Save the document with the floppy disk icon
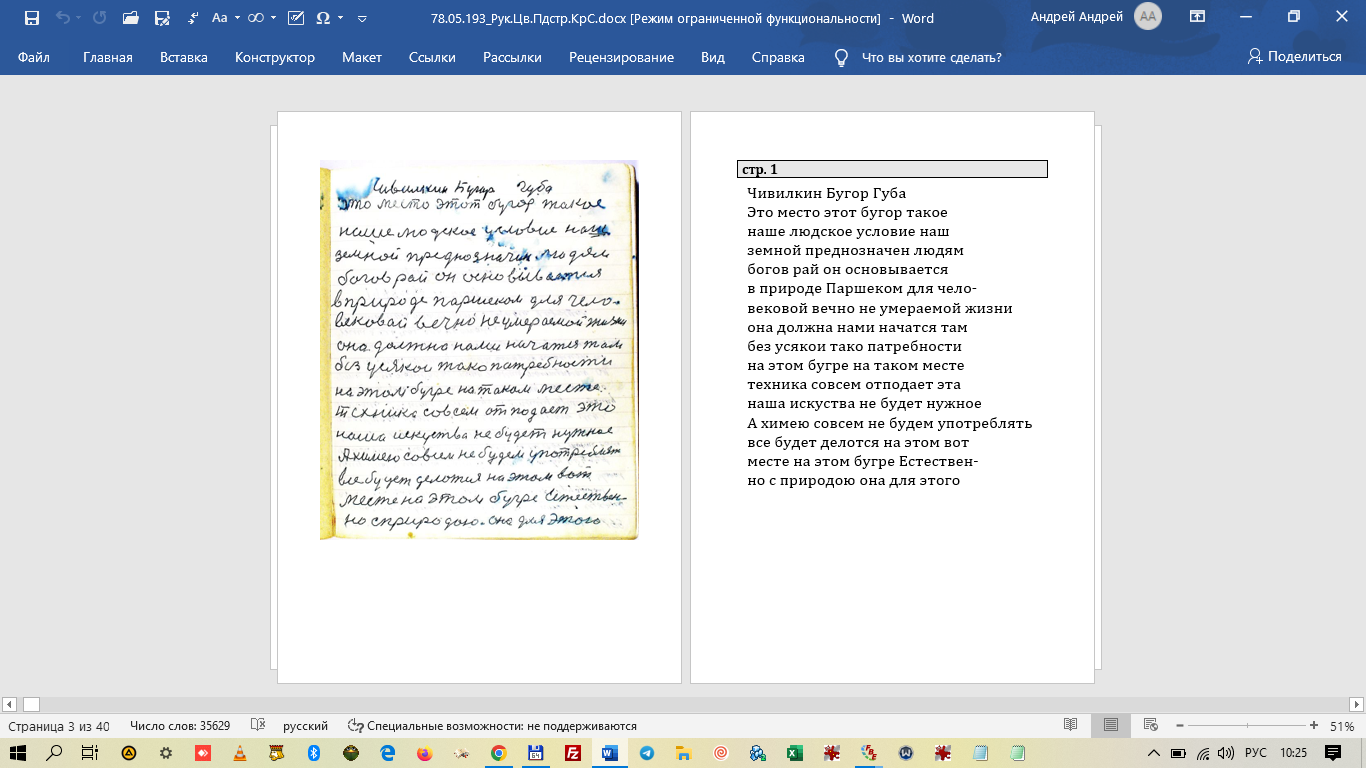The width and height of the screenshot is (1366, 768). [31, 18]
